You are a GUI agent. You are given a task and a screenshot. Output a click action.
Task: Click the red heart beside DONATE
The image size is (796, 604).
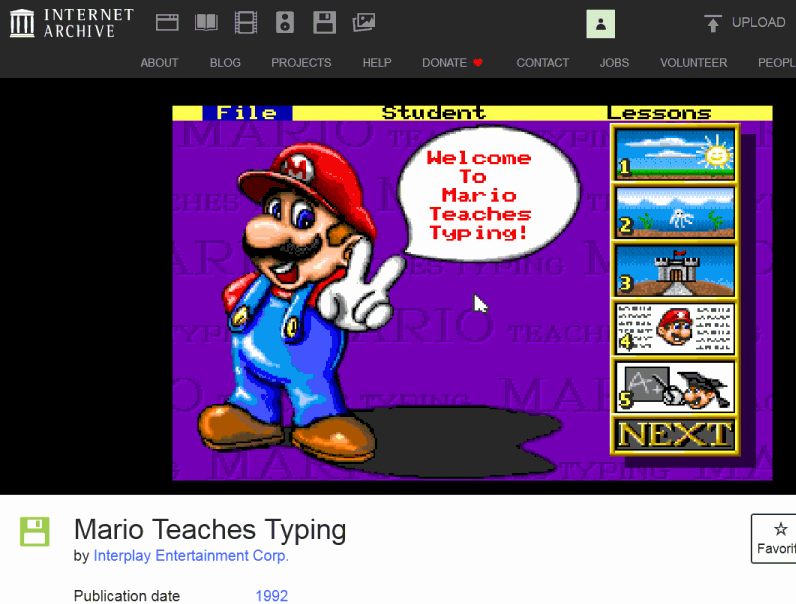pos(478,62)
